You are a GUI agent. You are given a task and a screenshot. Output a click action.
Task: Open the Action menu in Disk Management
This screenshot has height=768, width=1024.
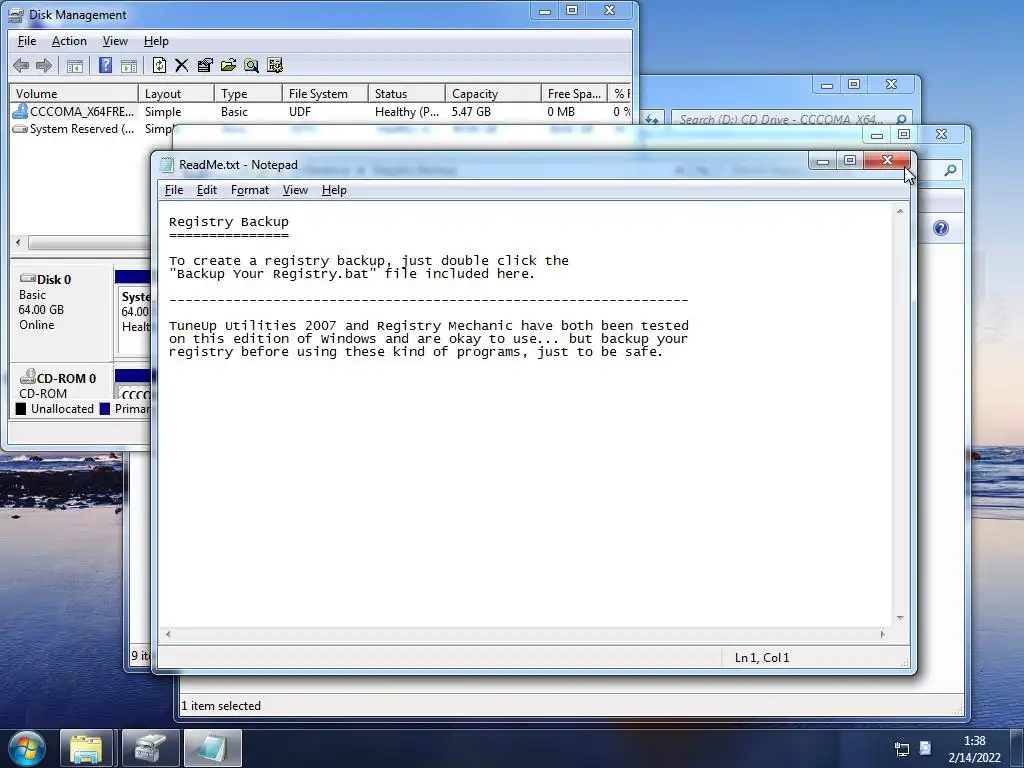69,41
